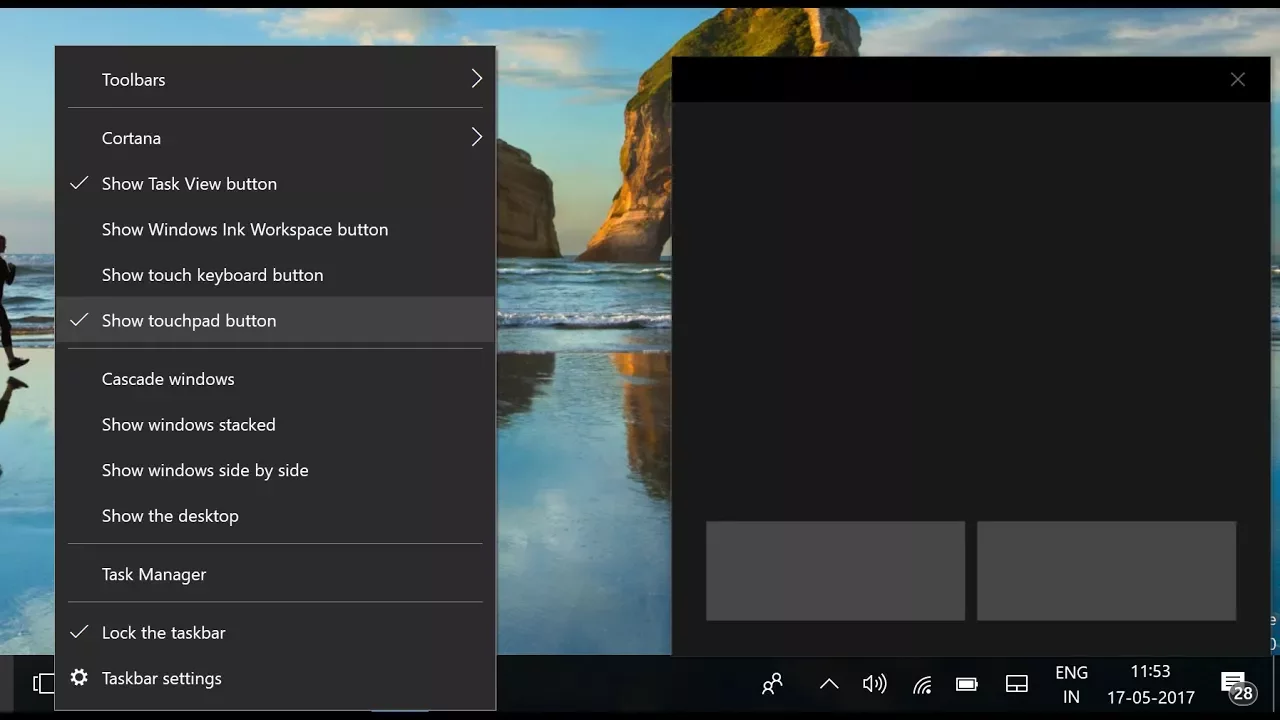Open Taskbar settings
This screenshot has height=720, width=1280.
tap(275, 678)
